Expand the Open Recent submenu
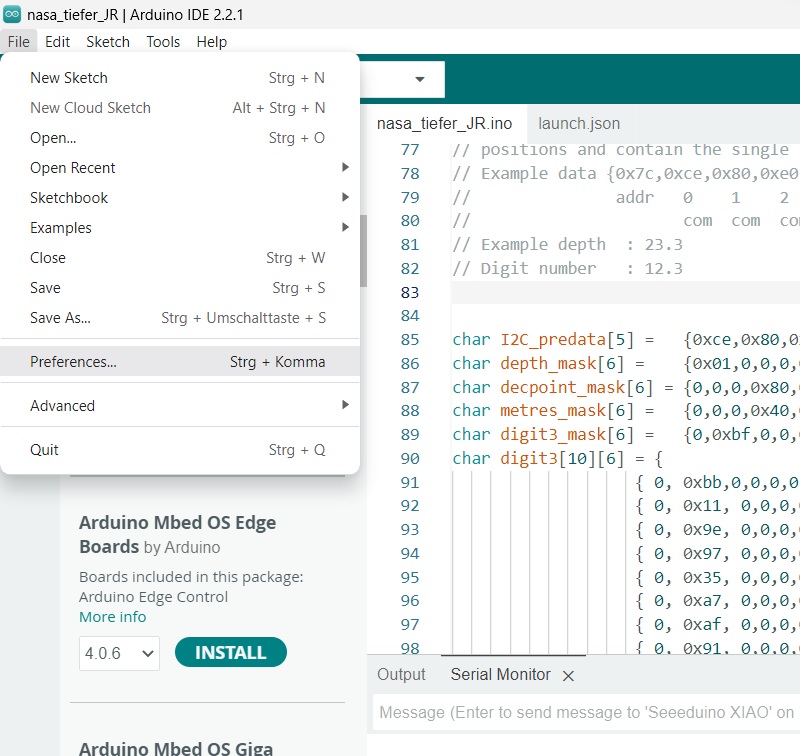 click(178, 168)
